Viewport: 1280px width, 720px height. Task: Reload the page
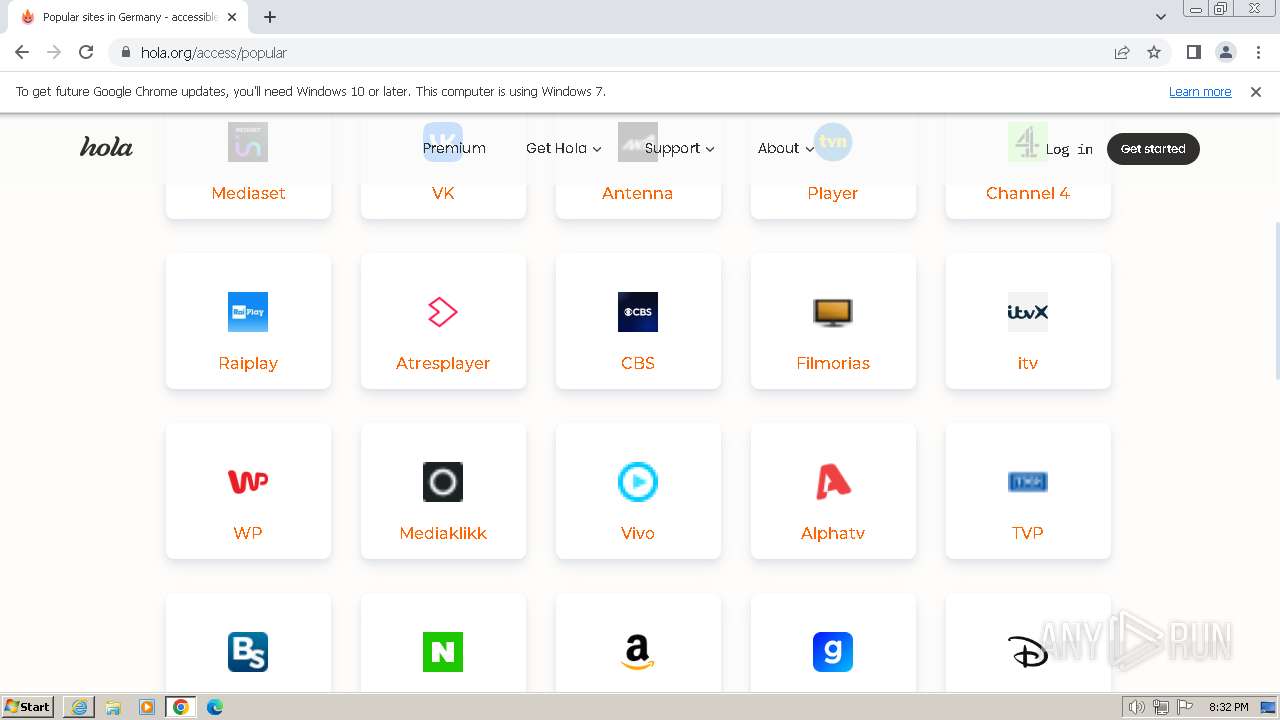[86, 52]
